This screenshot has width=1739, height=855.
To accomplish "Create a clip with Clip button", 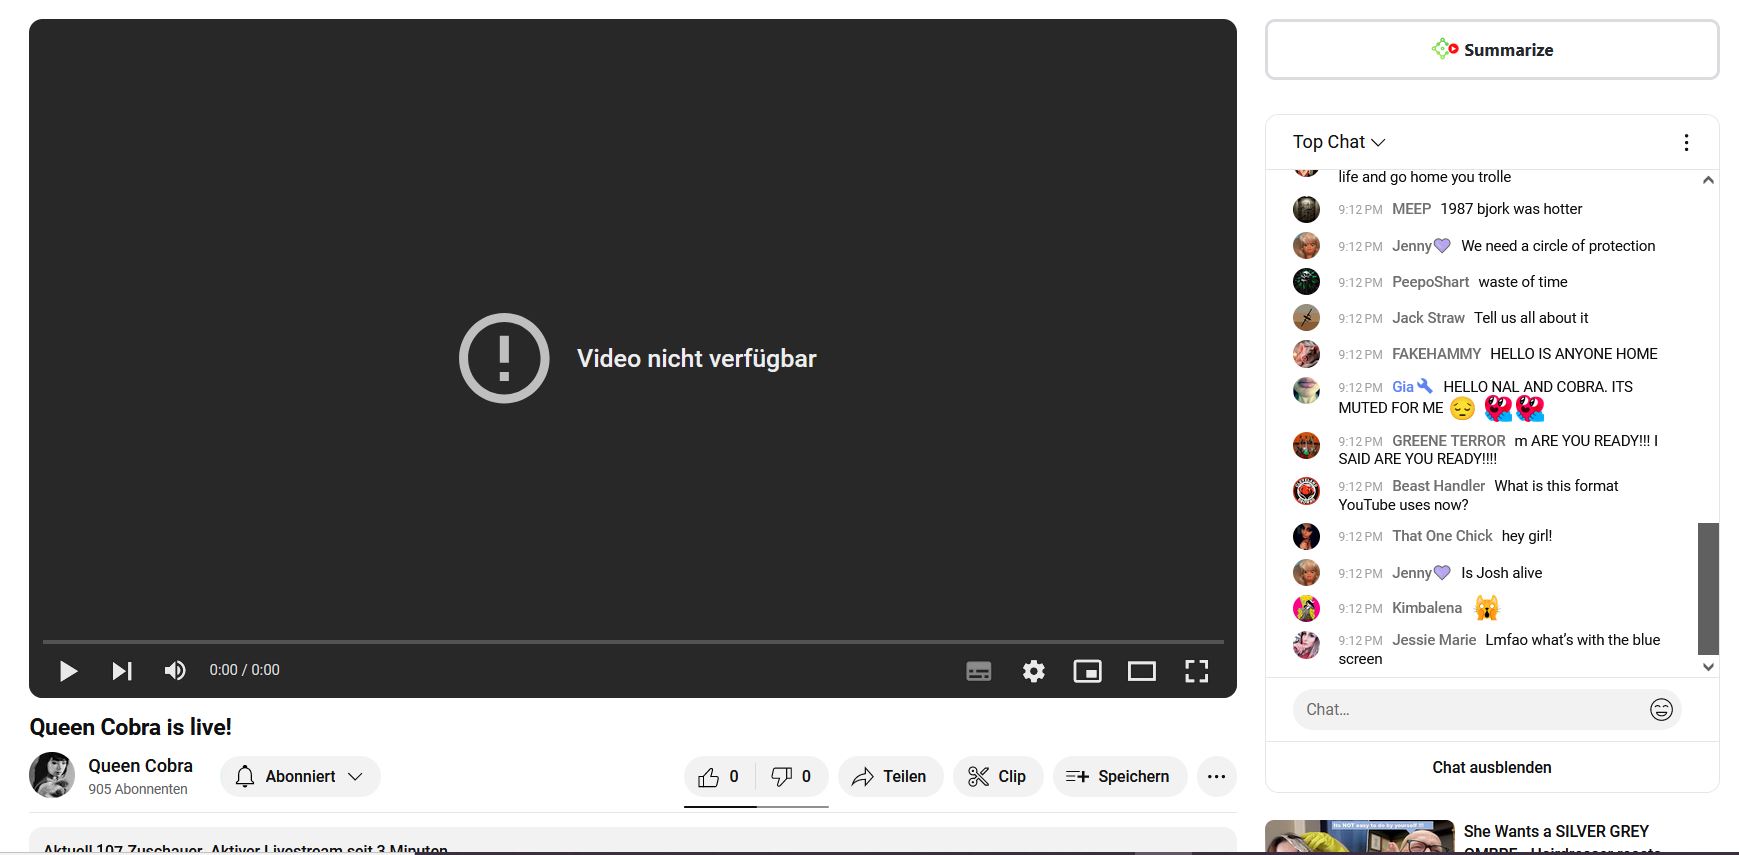I will click(x=998, y=777).
